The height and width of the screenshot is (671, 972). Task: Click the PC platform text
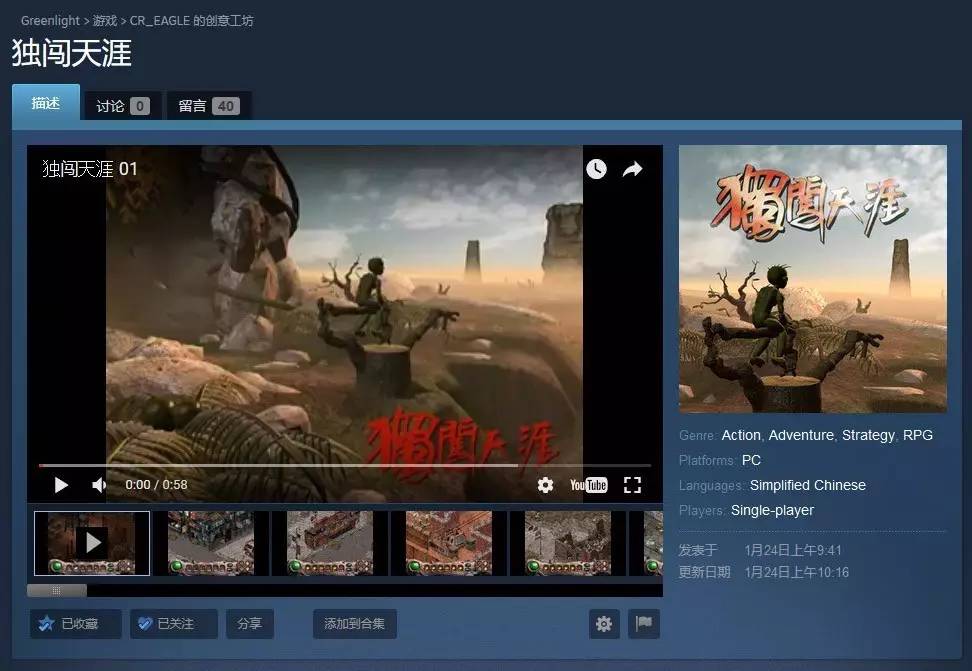coord(751,460)
